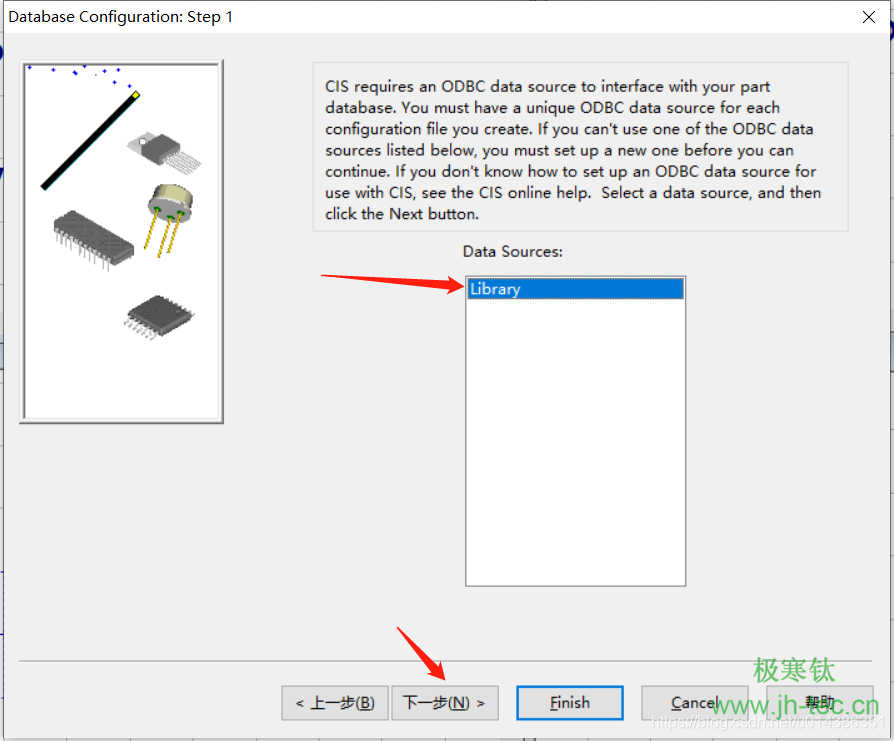This screenshot has width=894, height=741.
Task: Click empty area of Data Sources list
Action: click(x=575, y=450)
